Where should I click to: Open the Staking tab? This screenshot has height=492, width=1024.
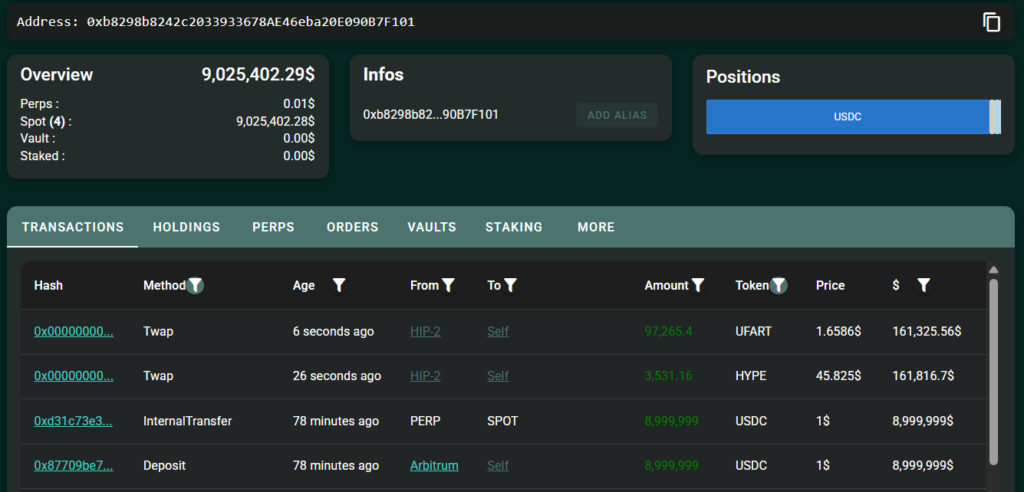(514, 227)
